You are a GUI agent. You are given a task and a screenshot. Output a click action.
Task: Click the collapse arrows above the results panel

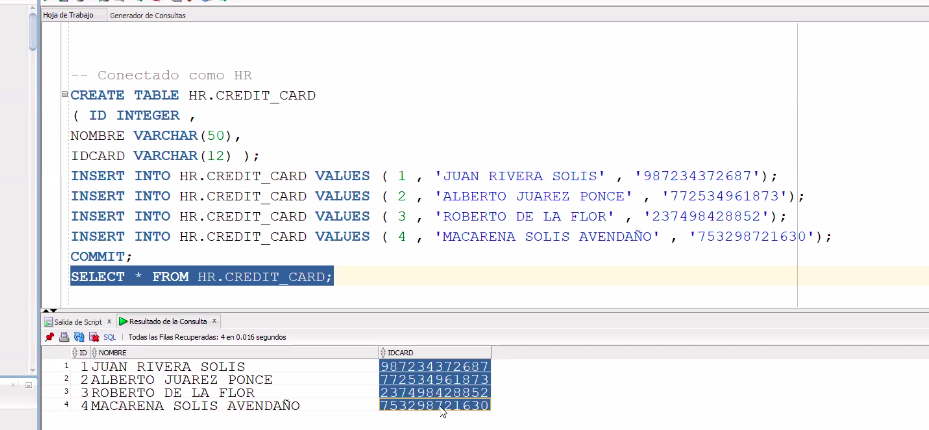[46, 310]
